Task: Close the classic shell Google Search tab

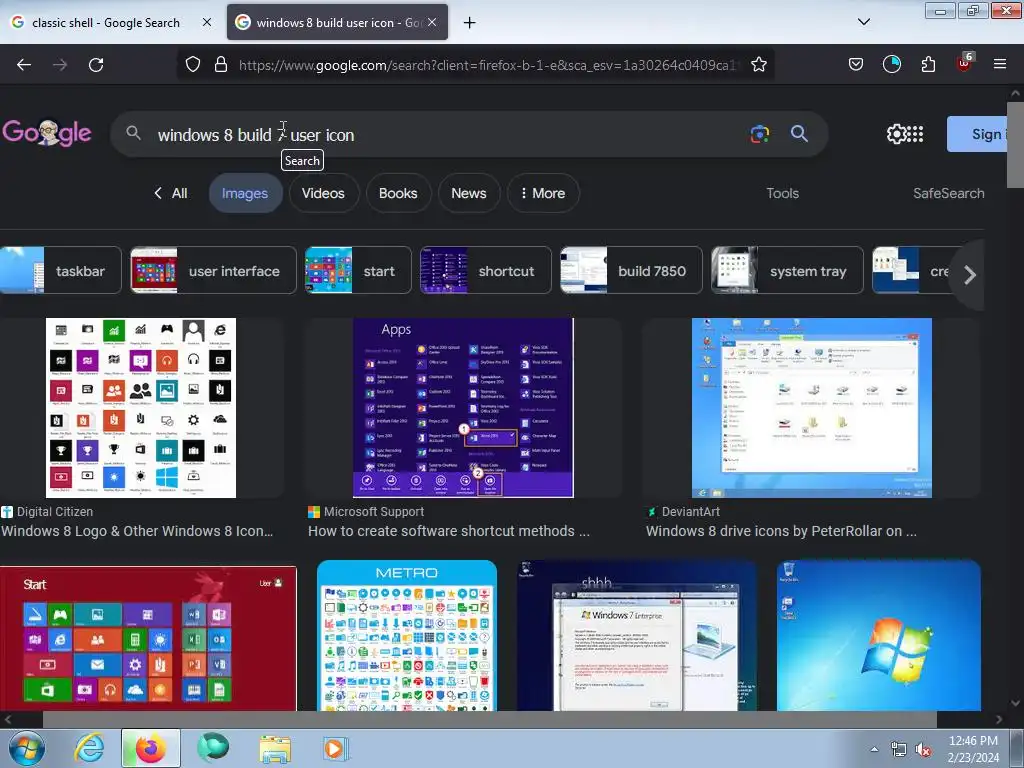Action: pos(206,22)
